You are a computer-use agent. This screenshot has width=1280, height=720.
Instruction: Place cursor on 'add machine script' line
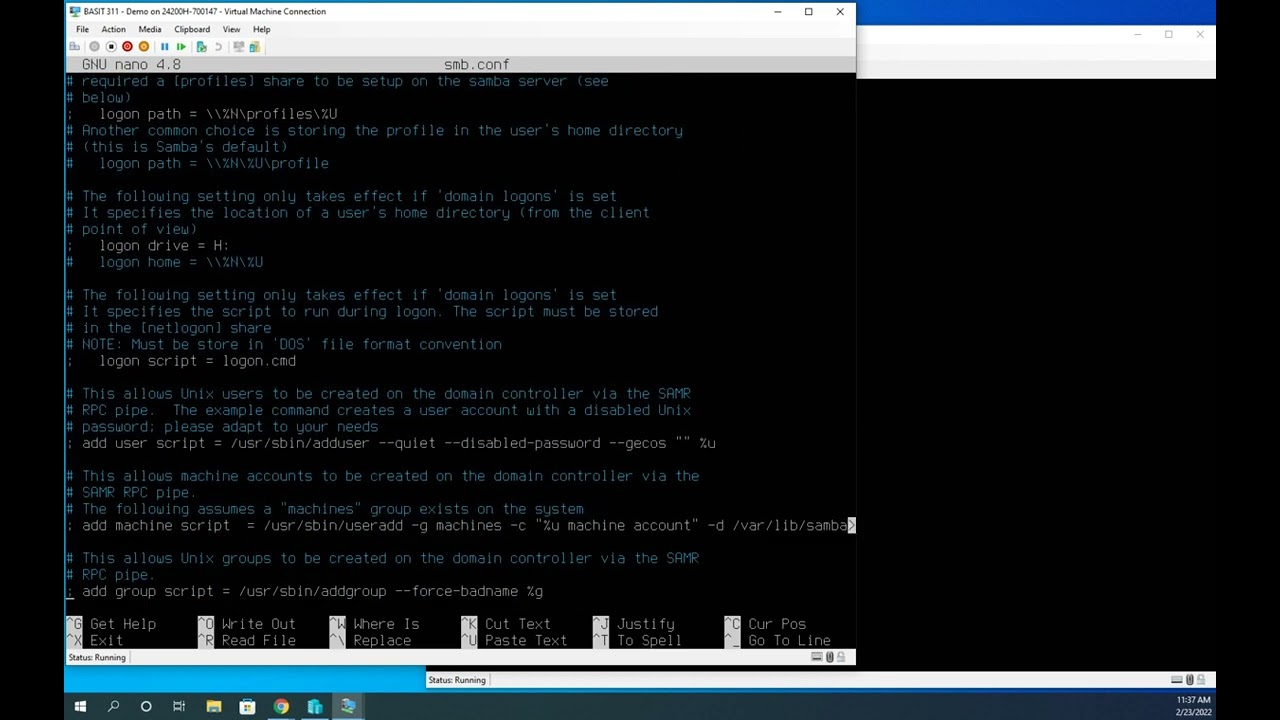(x=460, y=526)
